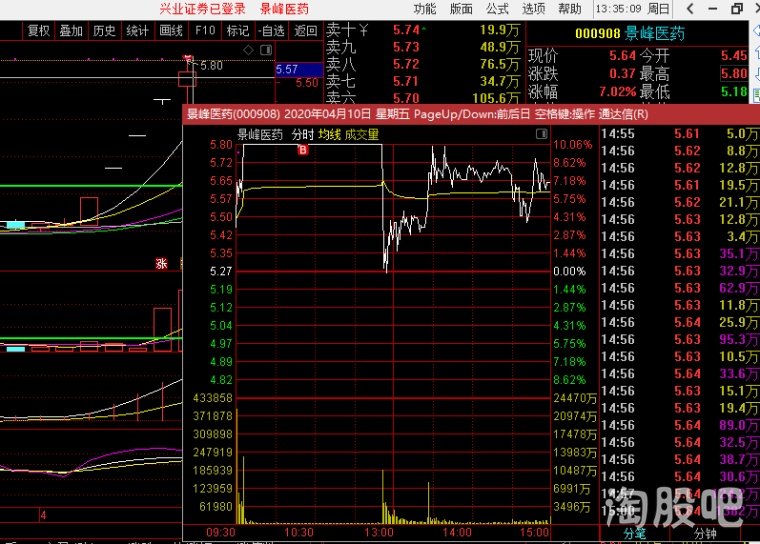Open the 公式 menu
Viewport: 760px width, 544px height.
point(497,9)
